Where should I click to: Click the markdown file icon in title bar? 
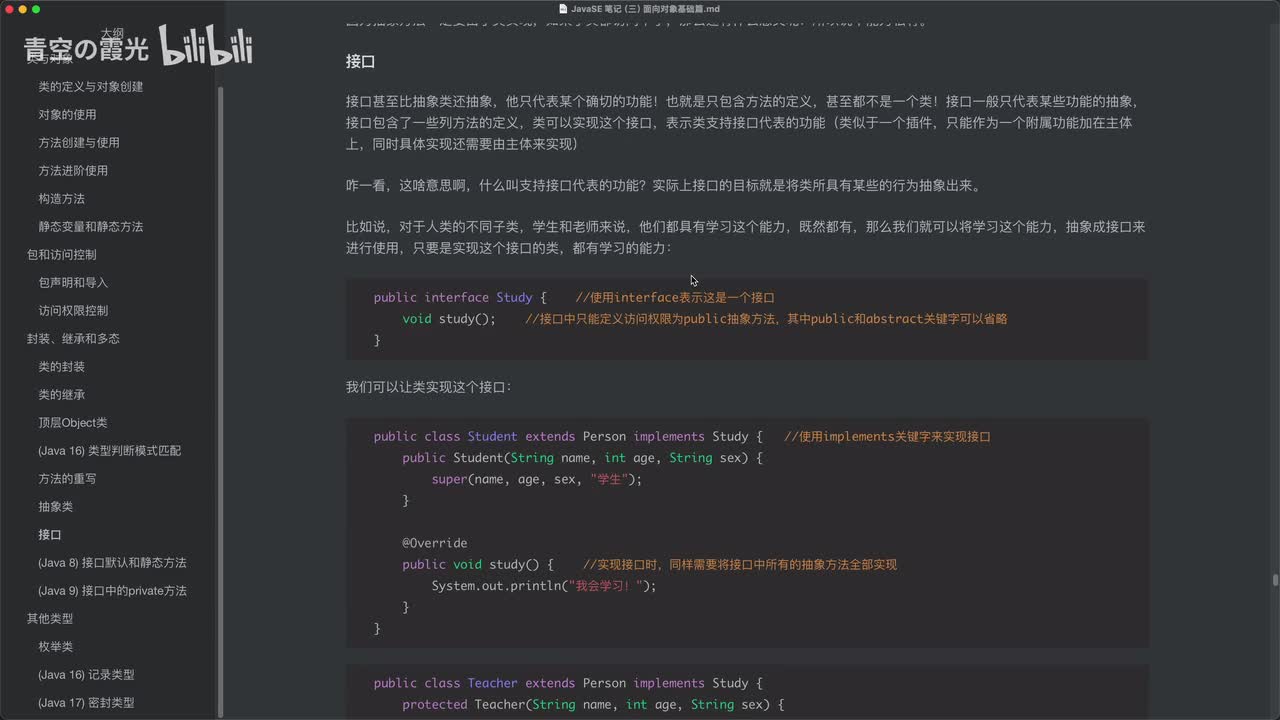(x=563, y=9)
